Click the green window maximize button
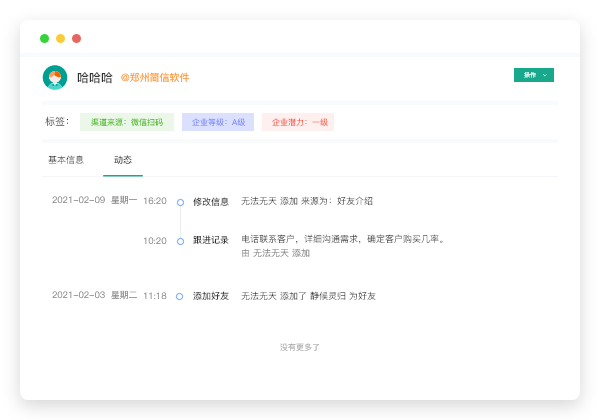This screenshot has height=420, width=600. (44, 38)
